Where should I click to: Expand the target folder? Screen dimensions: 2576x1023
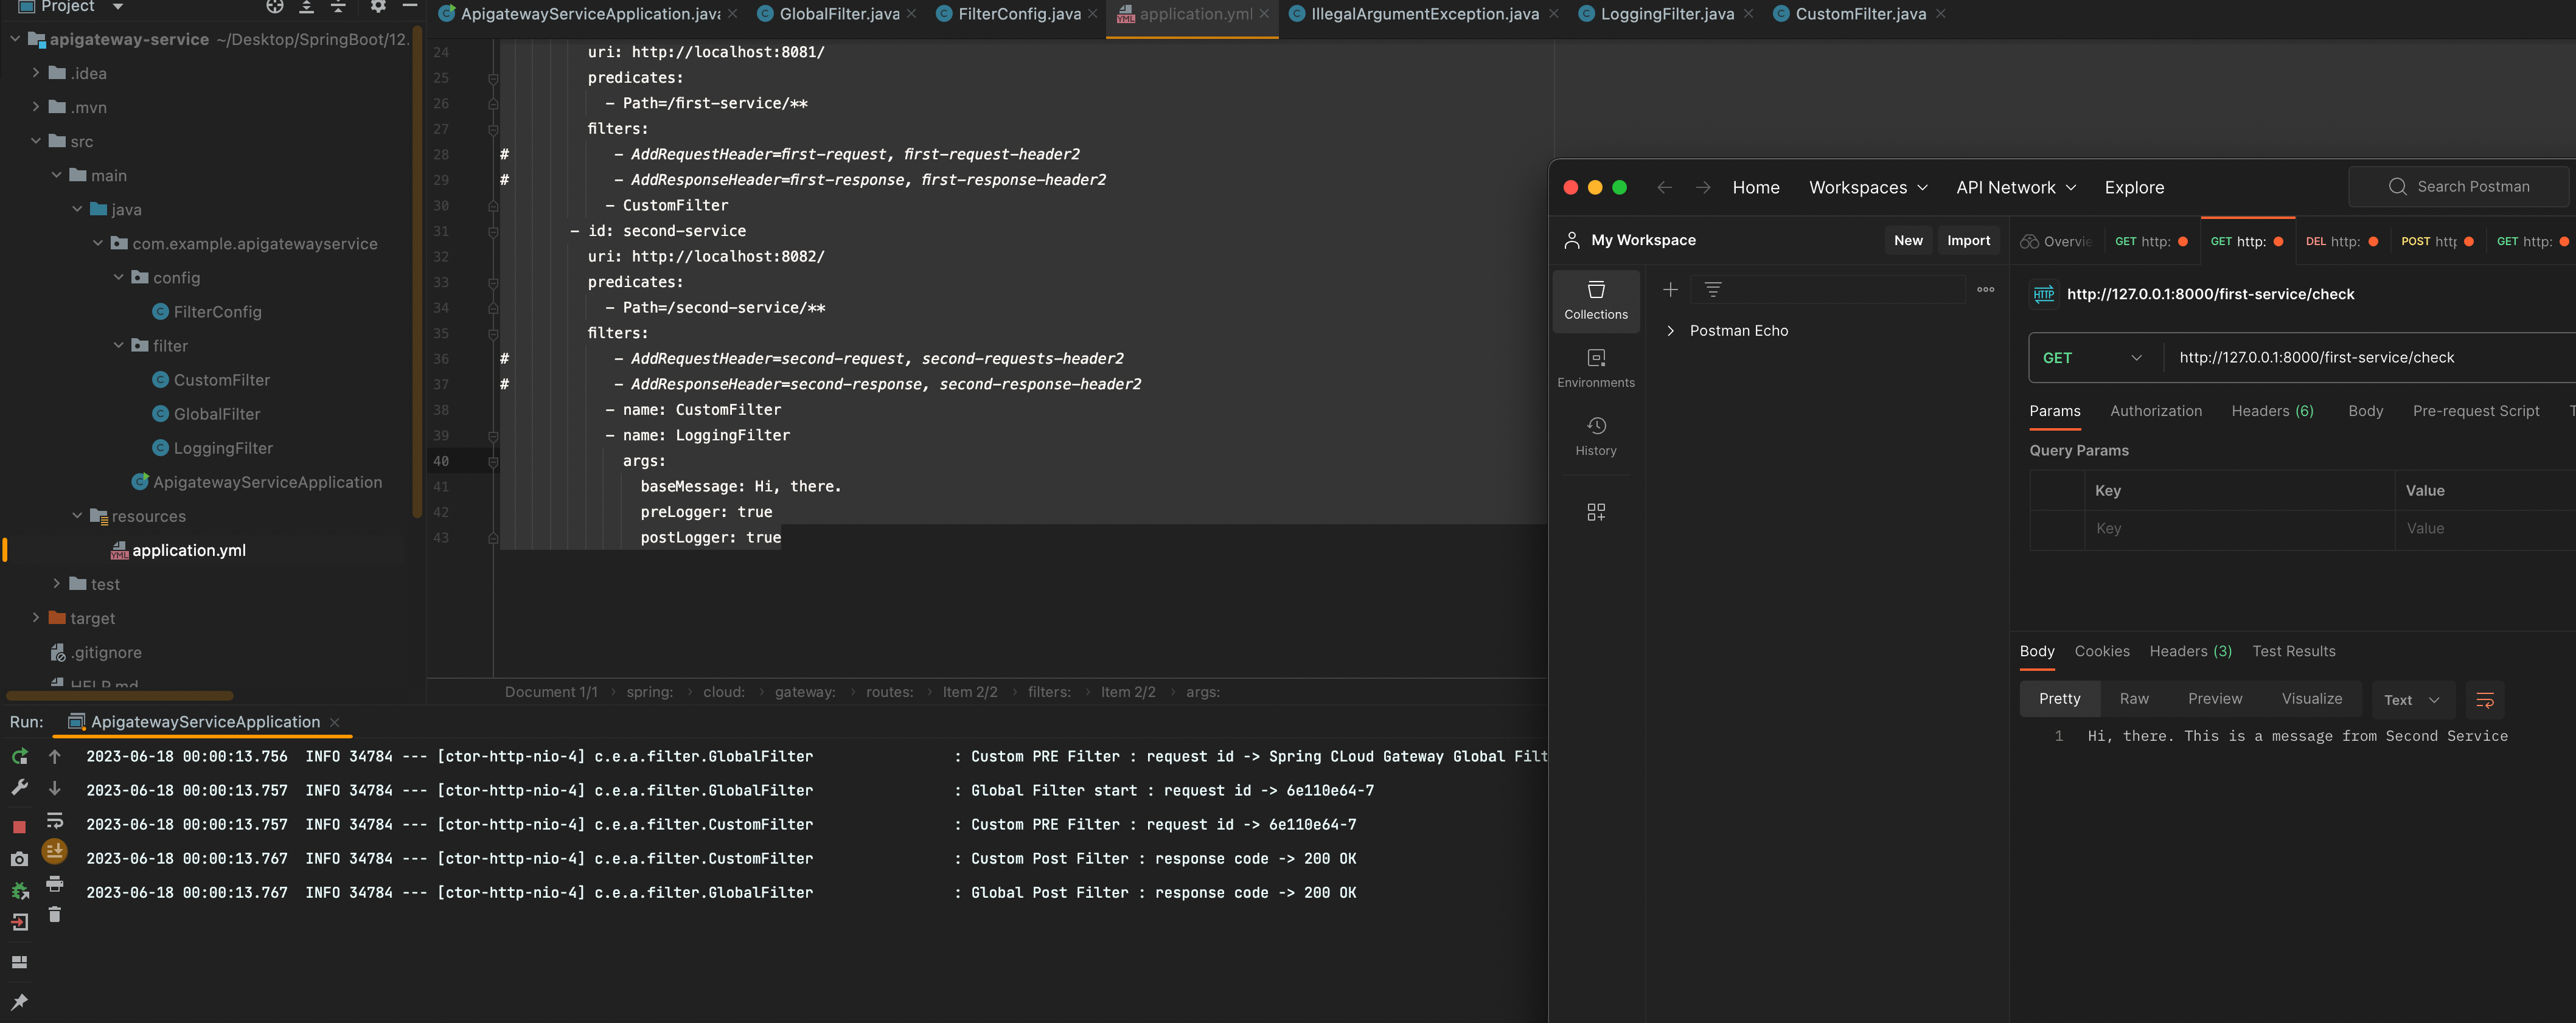(36, 618)
